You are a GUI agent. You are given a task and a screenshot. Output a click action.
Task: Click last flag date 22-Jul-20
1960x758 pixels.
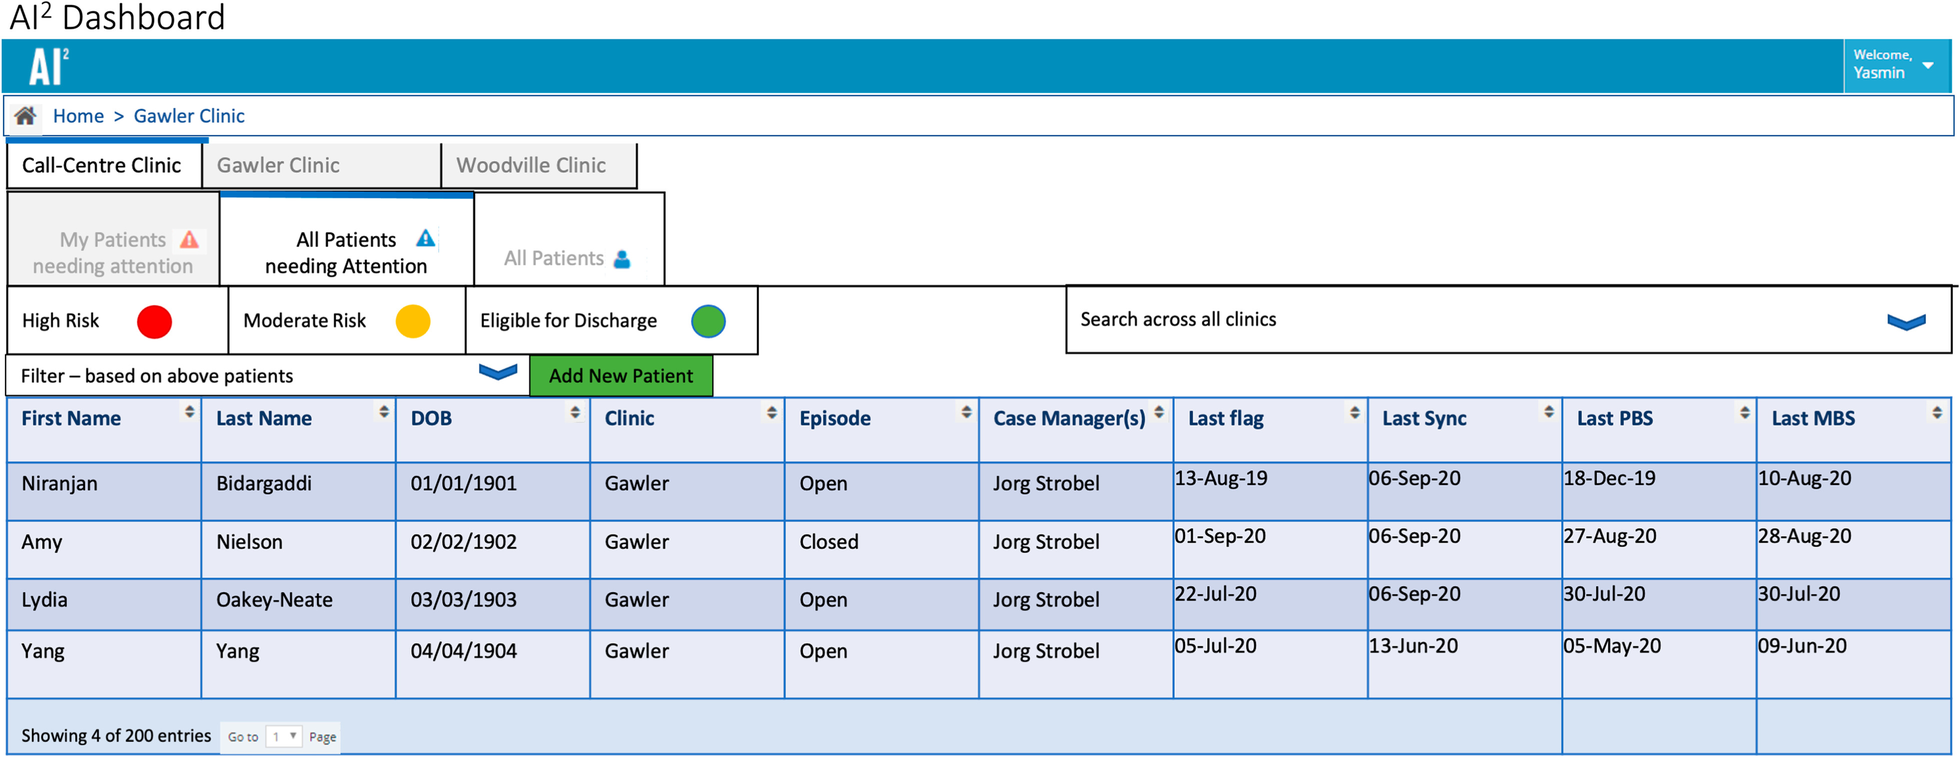coord(1215,594)
